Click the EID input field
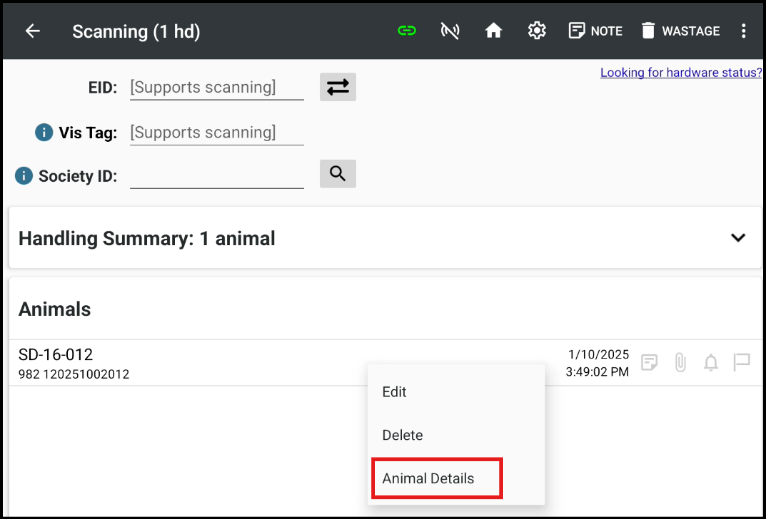The height and width of the screenshot is (519, 766). pos(217,88)
